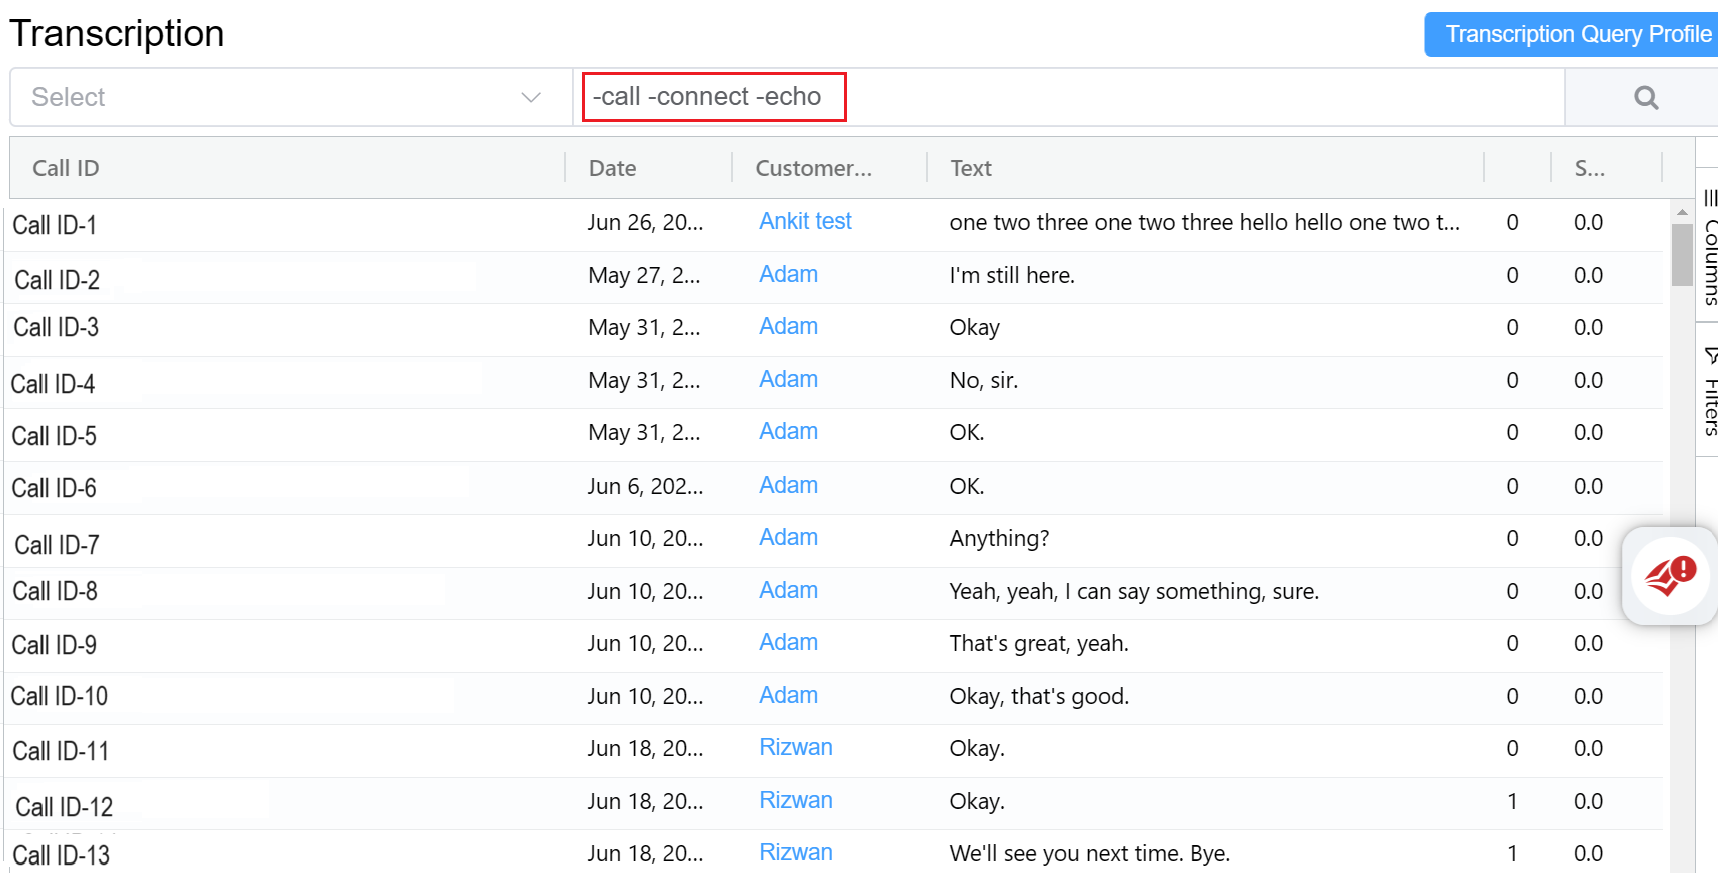The width and height of the screenshot is (1729, 880).
Task: Open the Filters side panel
Action: pos(1710,392)
